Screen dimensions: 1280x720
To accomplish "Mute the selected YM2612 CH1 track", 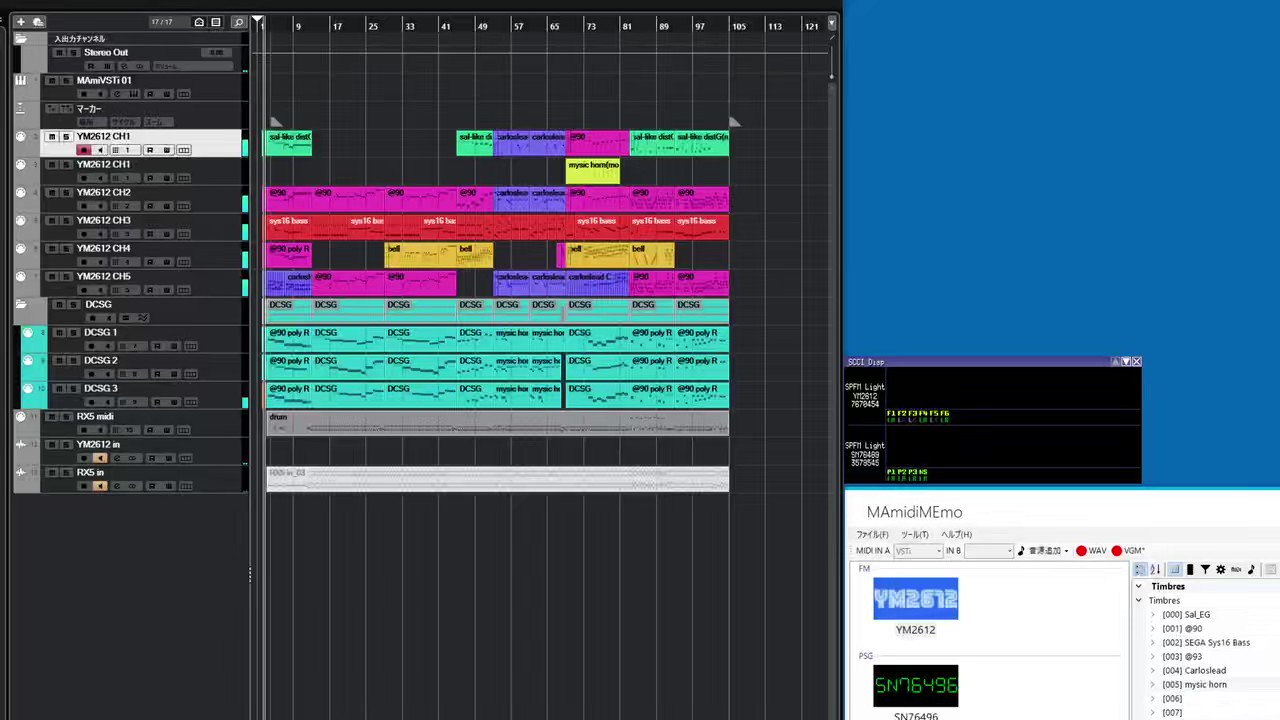I will pos(52,136).
